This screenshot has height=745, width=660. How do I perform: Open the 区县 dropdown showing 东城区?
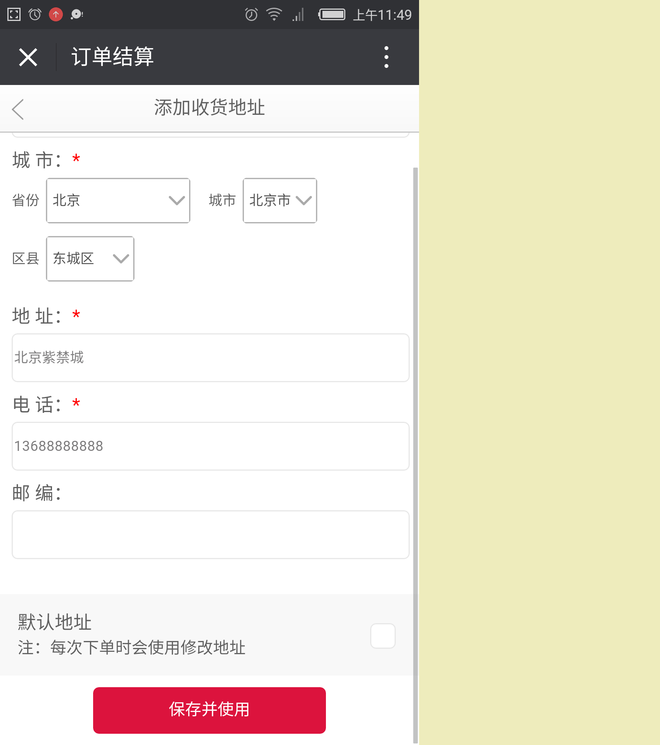pos(90,258)
